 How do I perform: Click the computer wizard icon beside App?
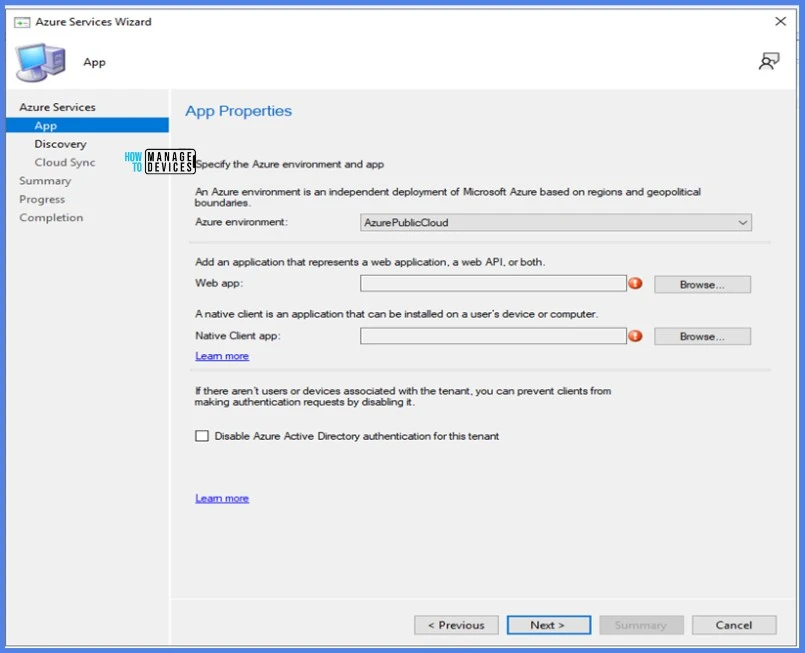point(41,62)
